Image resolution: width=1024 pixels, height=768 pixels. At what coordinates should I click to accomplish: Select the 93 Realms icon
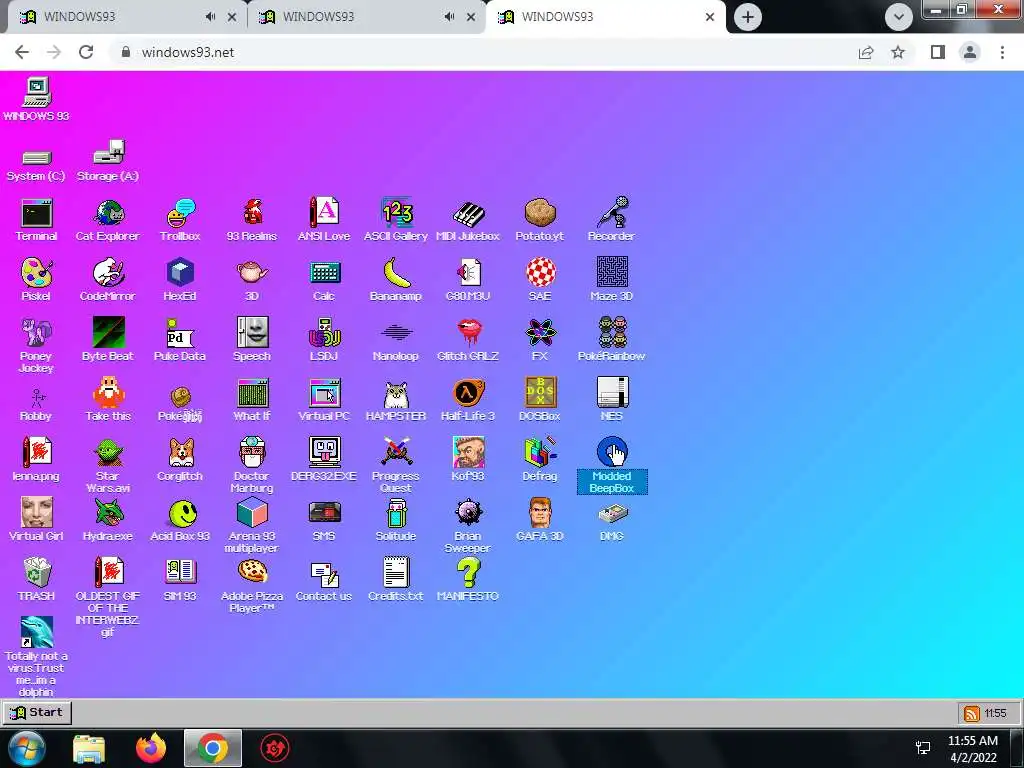point(252,213)
